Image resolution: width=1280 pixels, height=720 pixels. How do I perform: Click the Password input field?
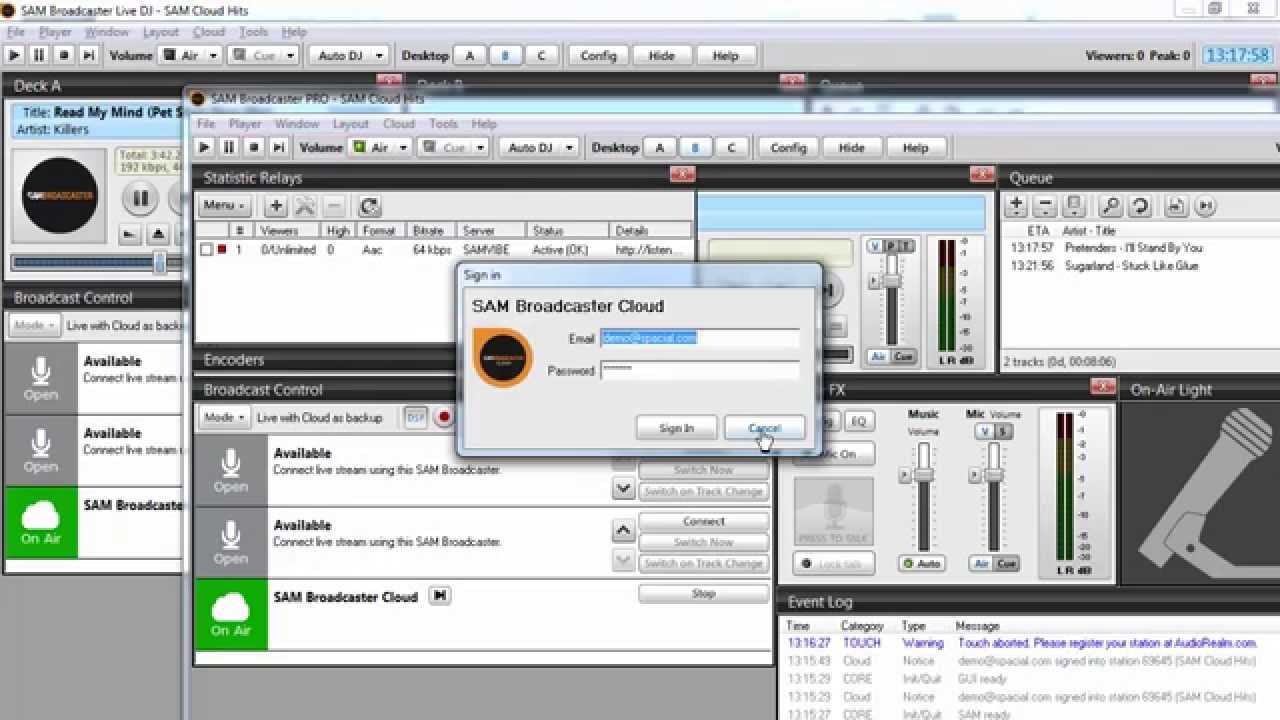(699, 370)
